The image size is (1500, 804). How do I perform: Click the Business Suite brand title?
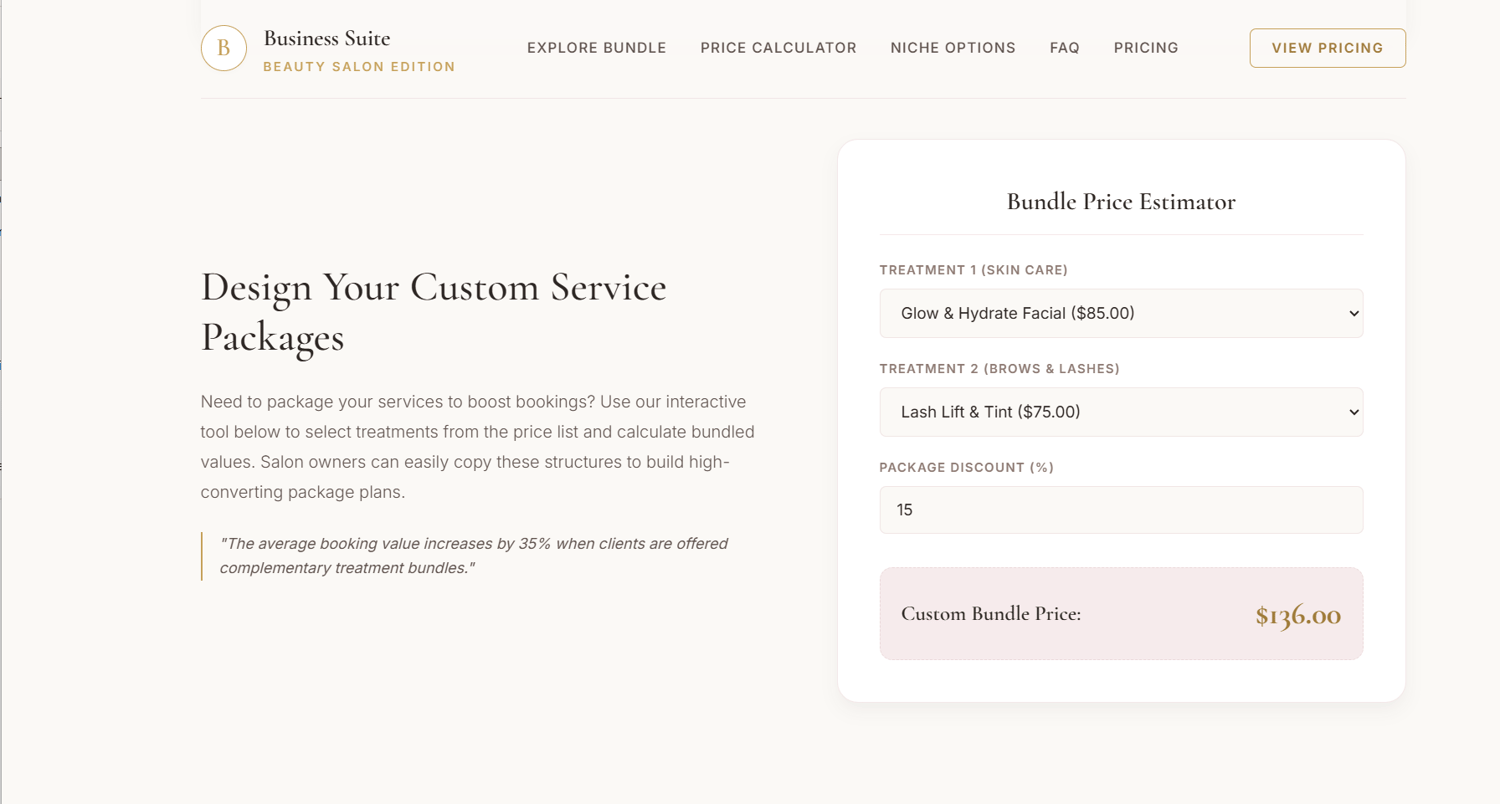click(327, 38)
